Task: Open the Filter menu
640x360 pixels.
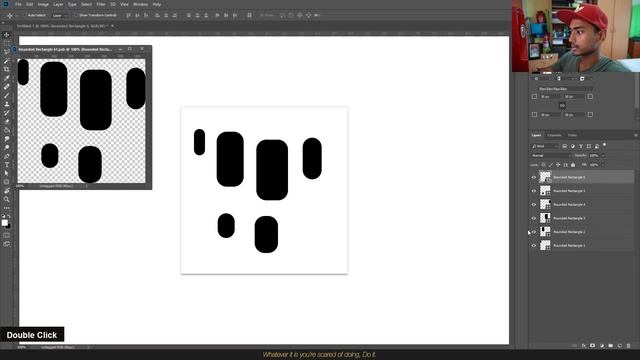Action: [x=101, y=4]
